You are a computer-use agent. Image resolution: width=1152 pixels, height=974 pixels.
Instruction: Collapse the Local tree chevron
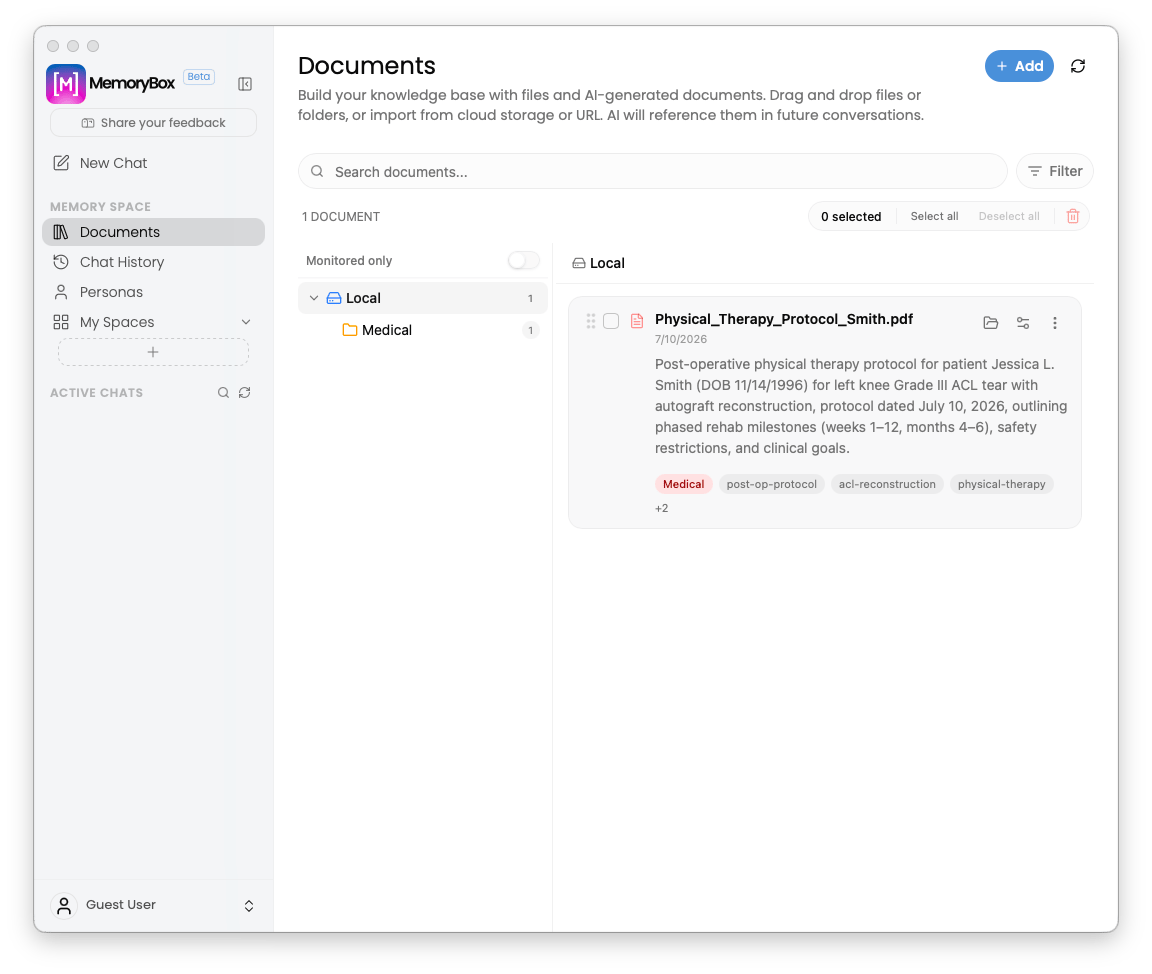click(x=314, y=298)
